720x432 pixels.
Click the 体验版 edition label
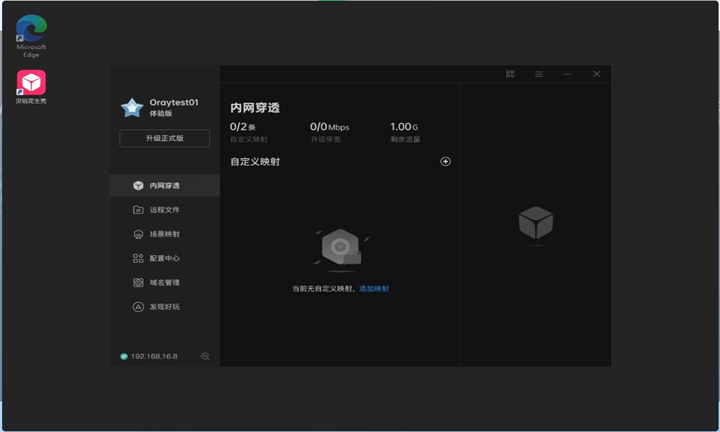tap(161, 113)
